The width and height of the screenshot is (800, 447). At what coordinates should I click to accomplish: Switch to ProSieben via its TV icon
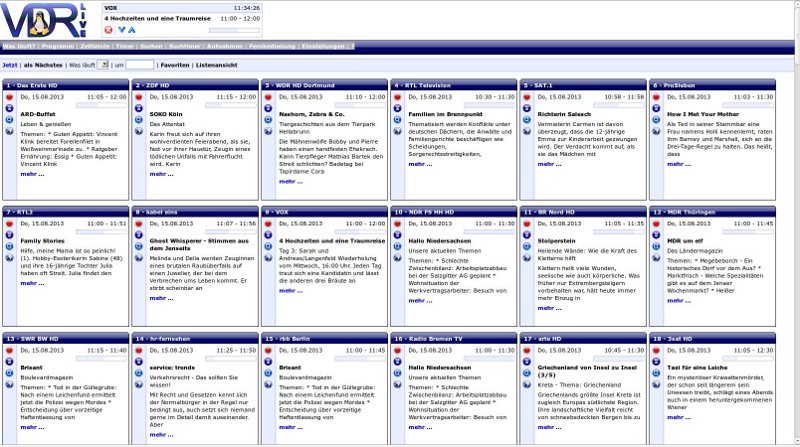656,108
